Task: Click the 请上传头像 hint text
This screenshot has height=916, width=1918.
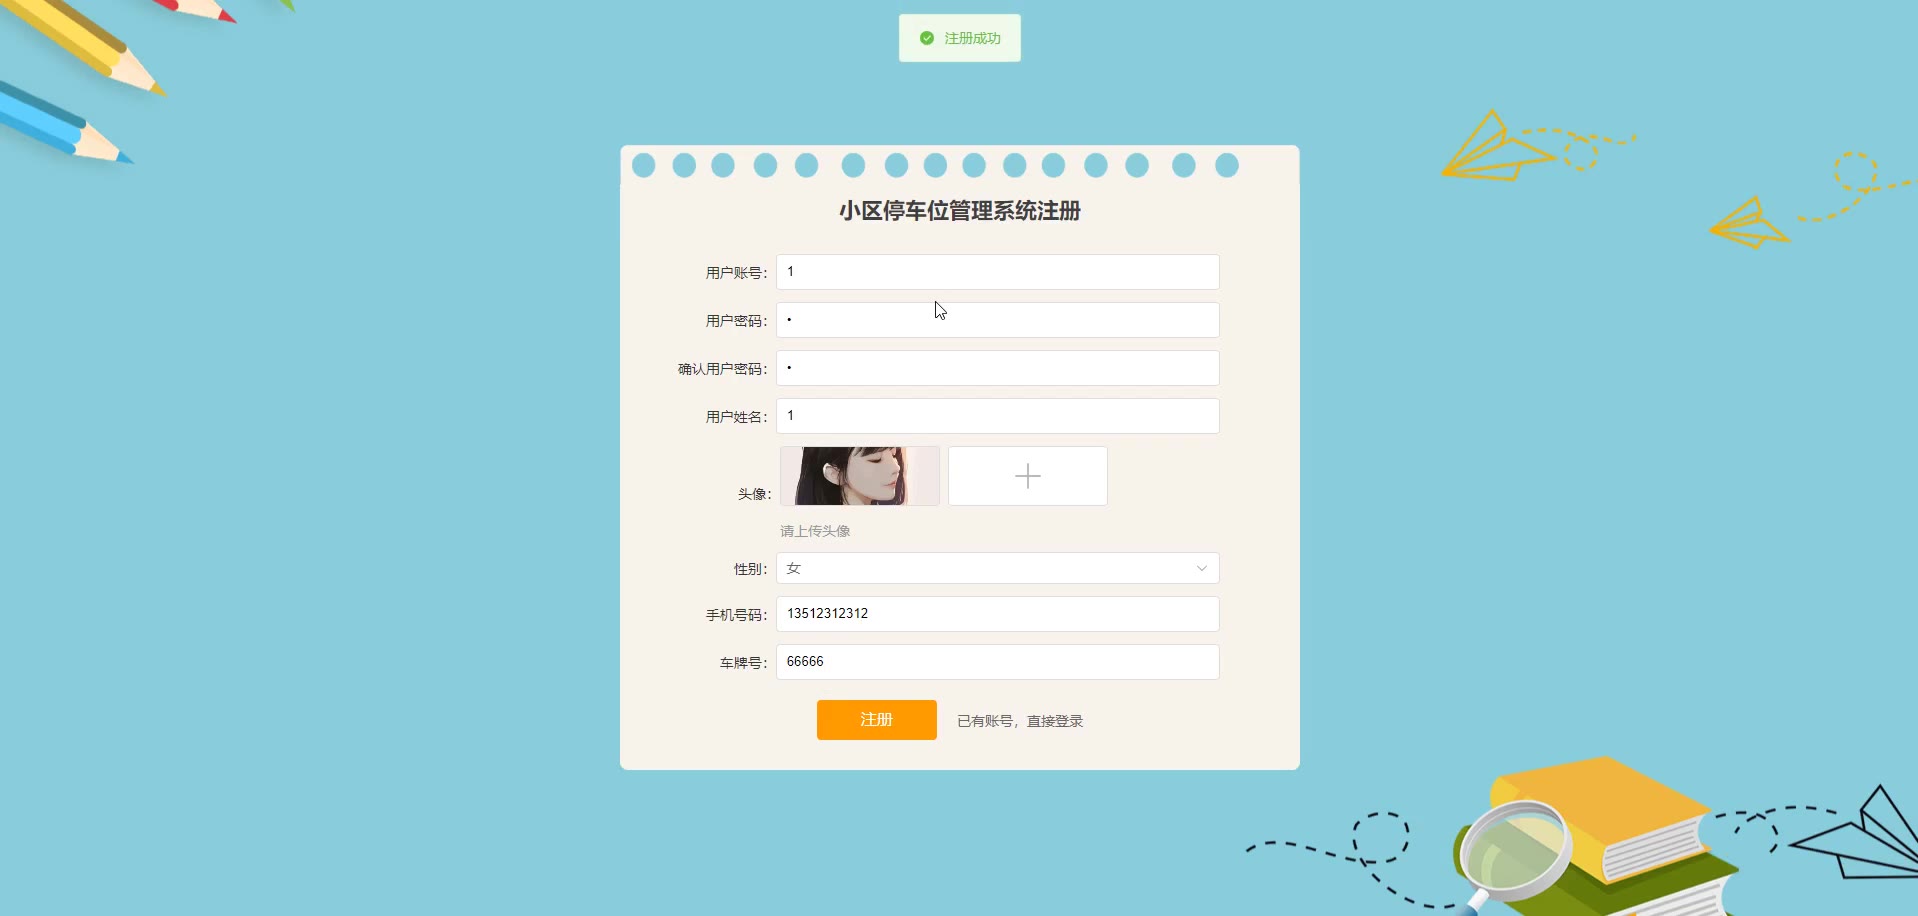Action: point(815,531)
